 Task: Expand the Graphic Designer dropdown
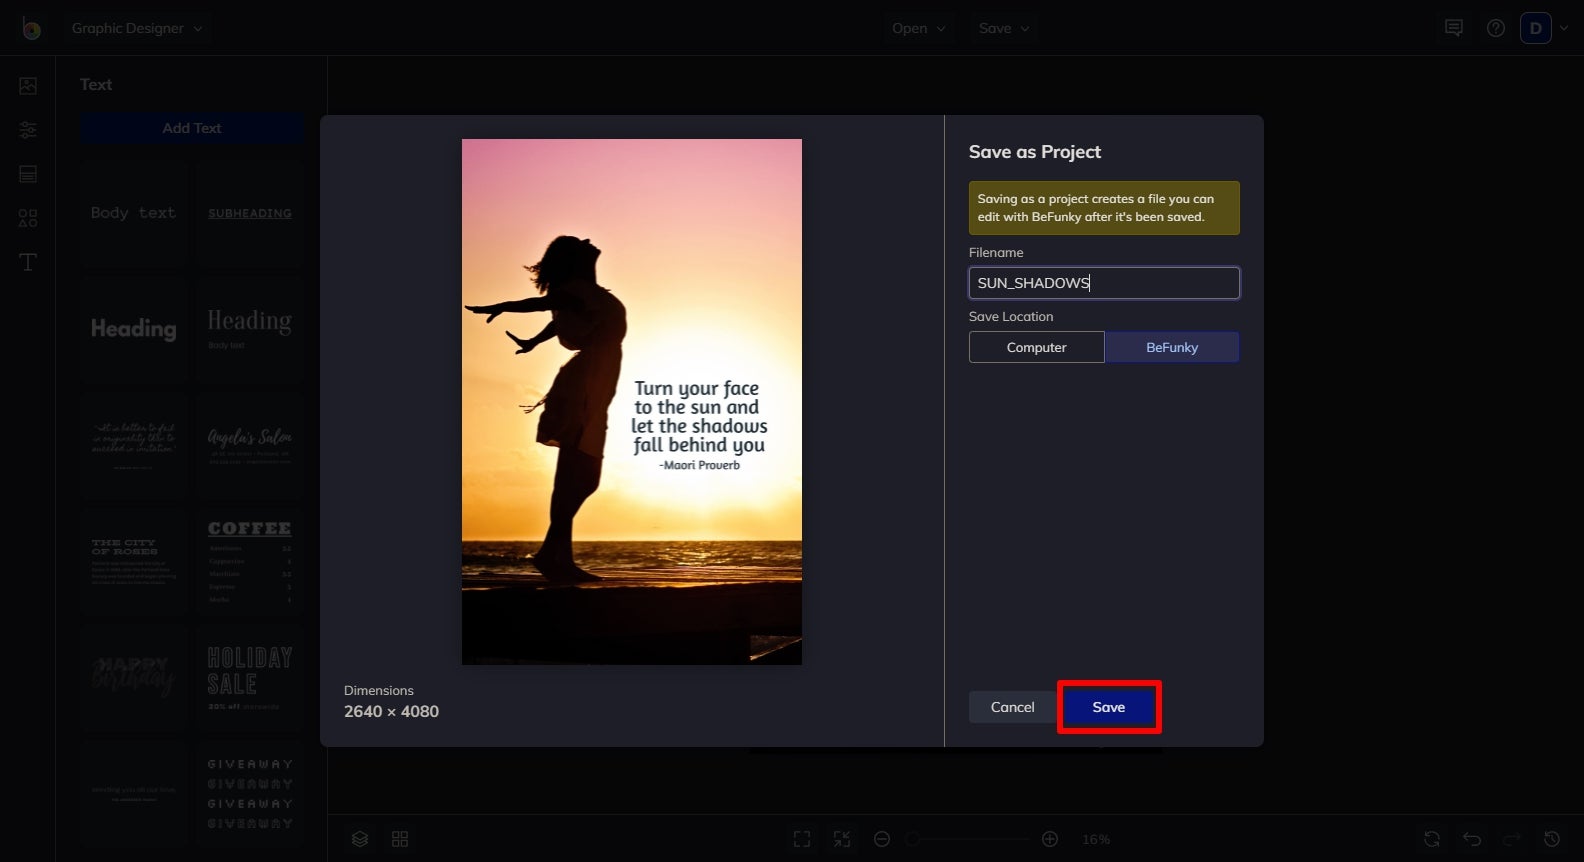tap(136, 28)
